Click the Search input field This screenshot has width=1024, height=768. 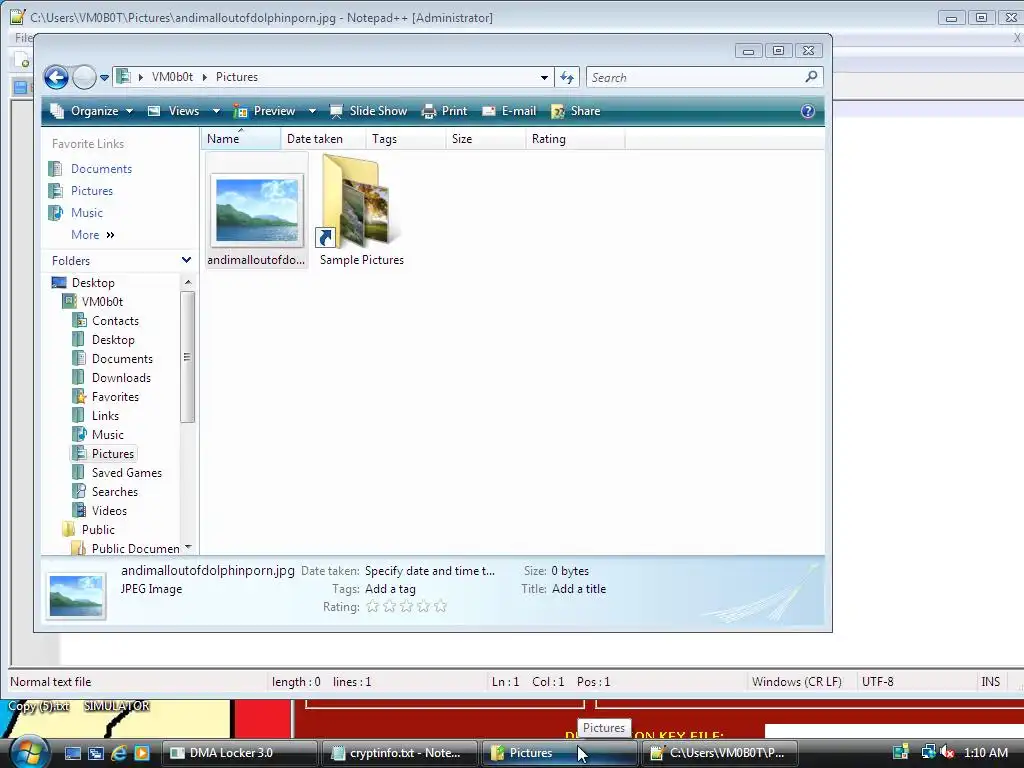tap(695, 78)
